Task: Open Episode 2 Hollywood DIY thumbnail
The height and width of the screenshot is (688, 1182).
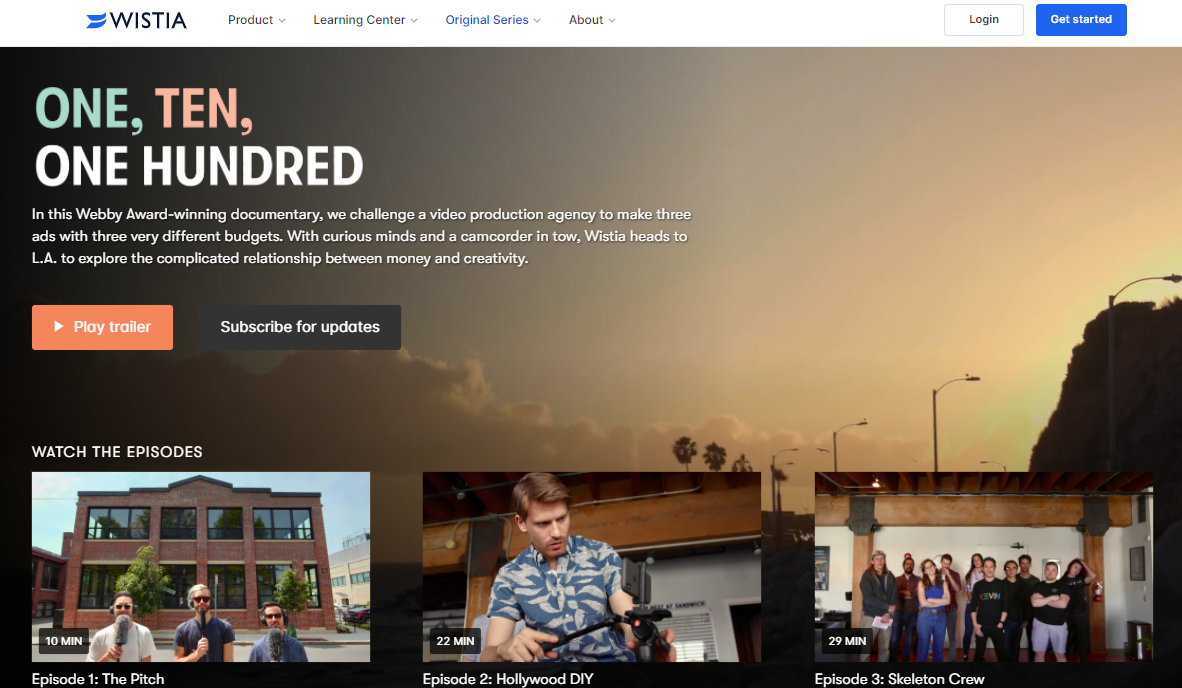Action: tap(592, 567)
